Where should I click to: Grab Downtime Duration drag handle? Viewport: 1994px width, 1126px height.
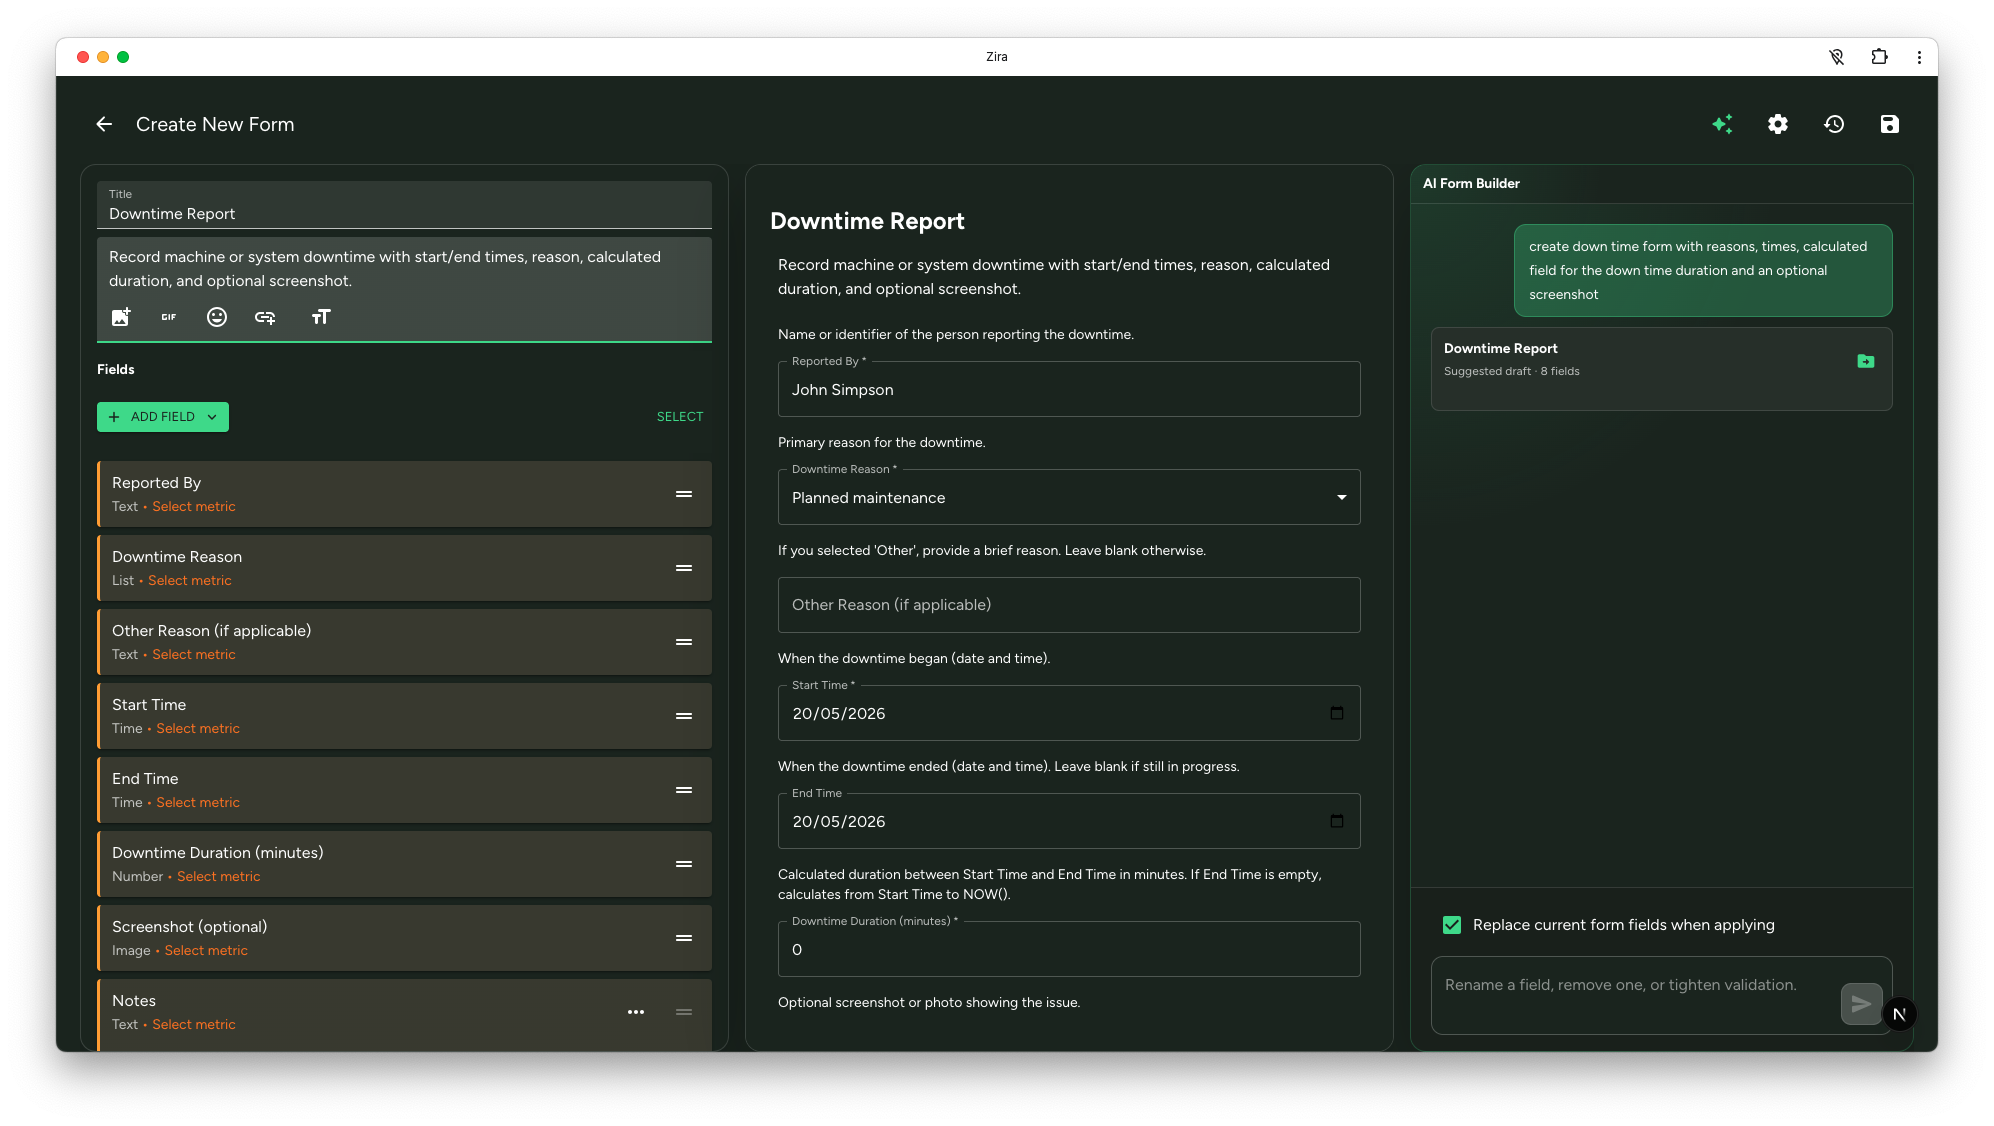pos(684,864)
